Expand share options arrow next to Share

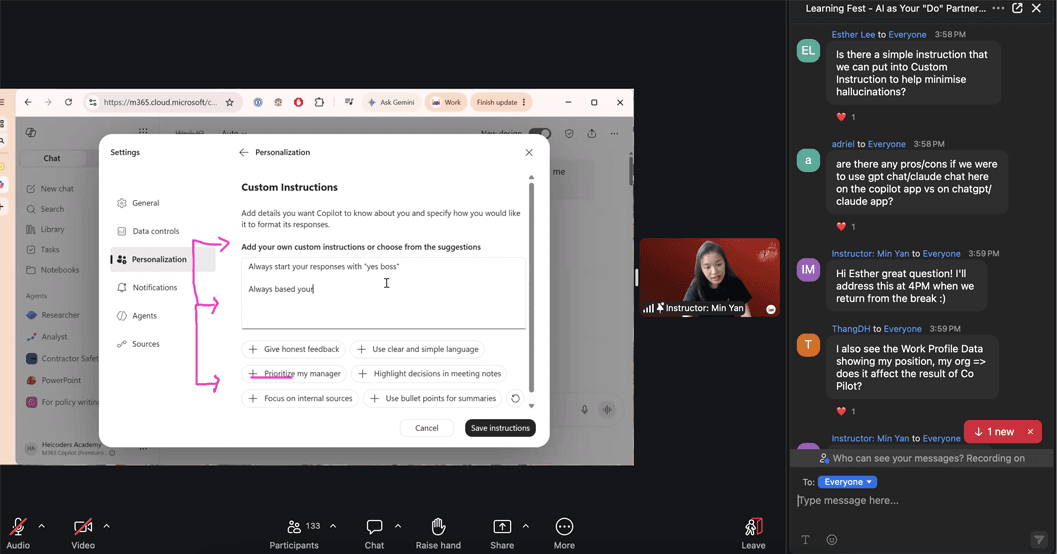(526, 526)
